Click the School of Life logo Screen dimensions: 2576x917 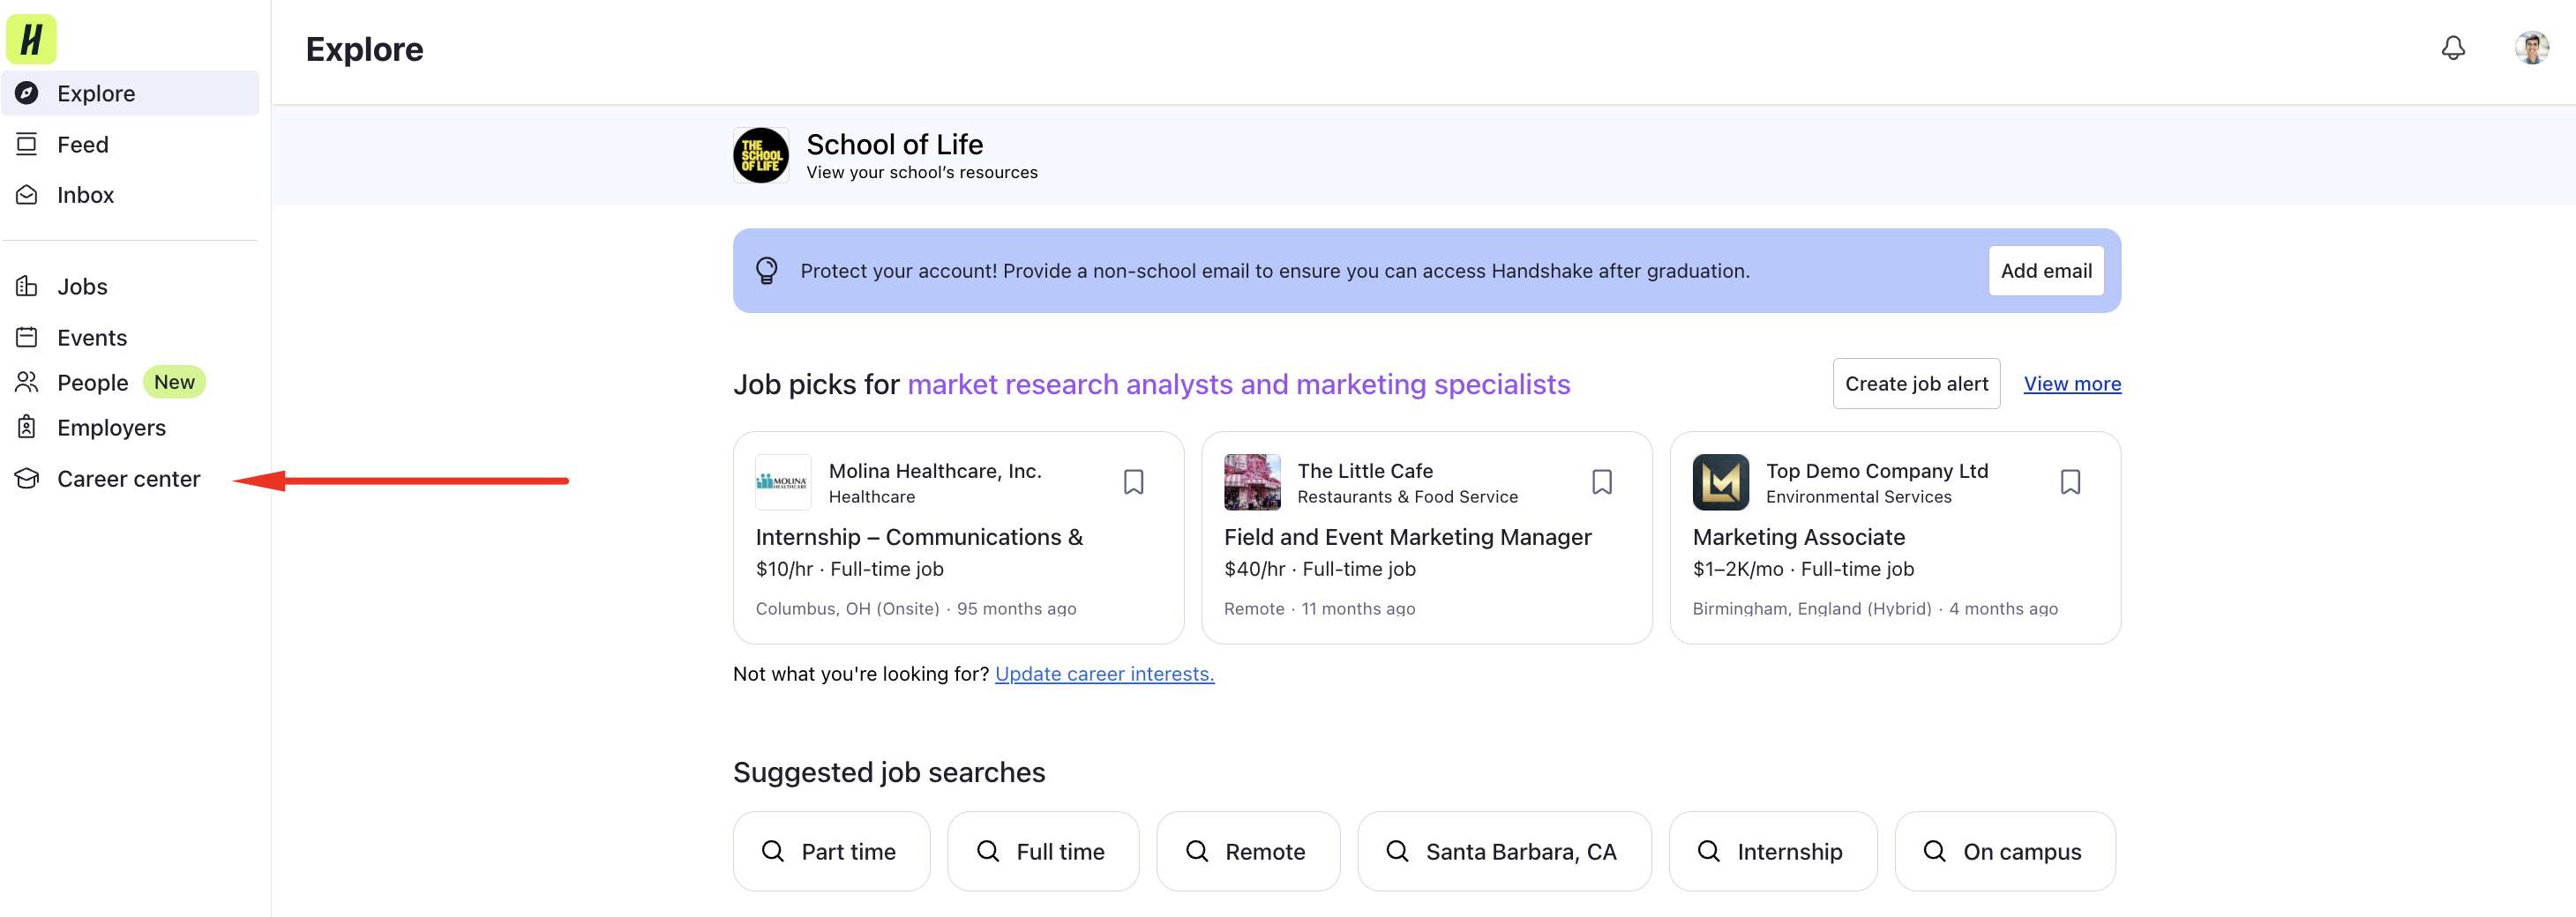coord(760,155)
